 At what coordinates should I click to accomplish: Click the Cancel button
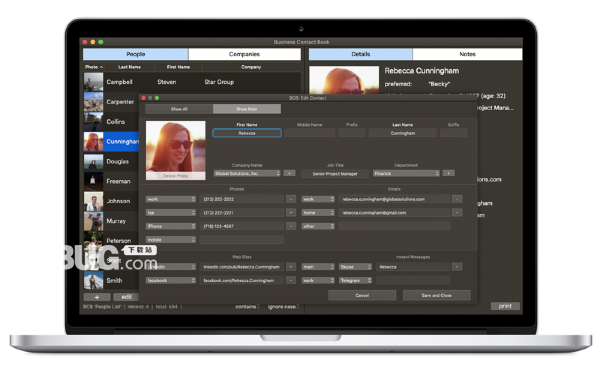tap(362, 295)
